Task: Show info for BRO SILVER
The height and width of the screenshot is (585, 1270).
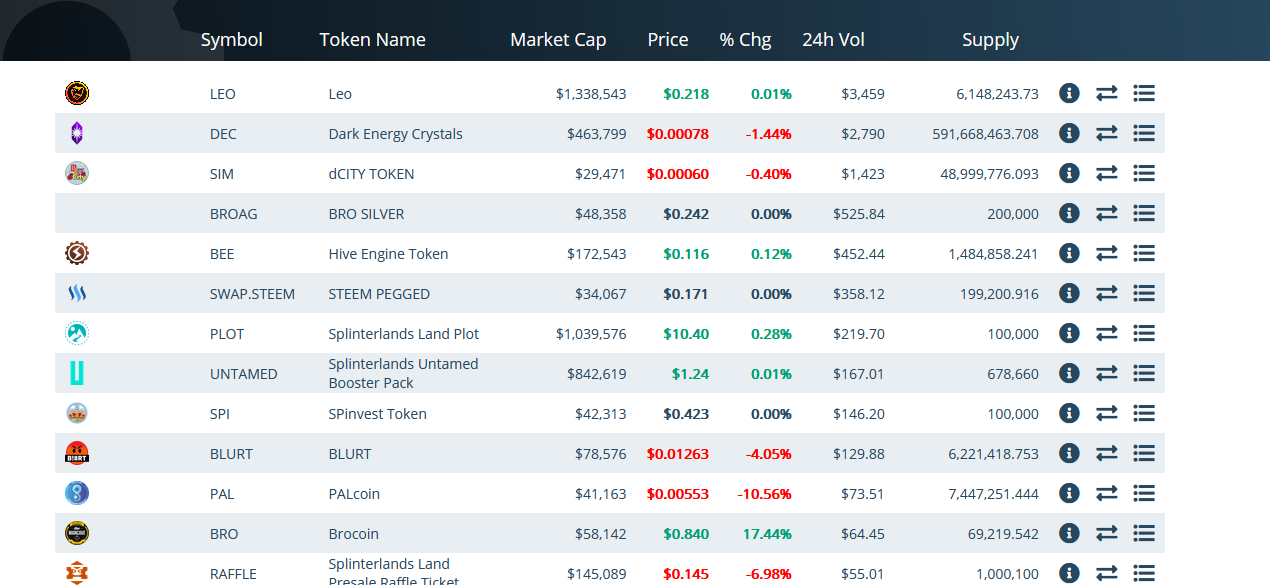Action: point(1069,213)
